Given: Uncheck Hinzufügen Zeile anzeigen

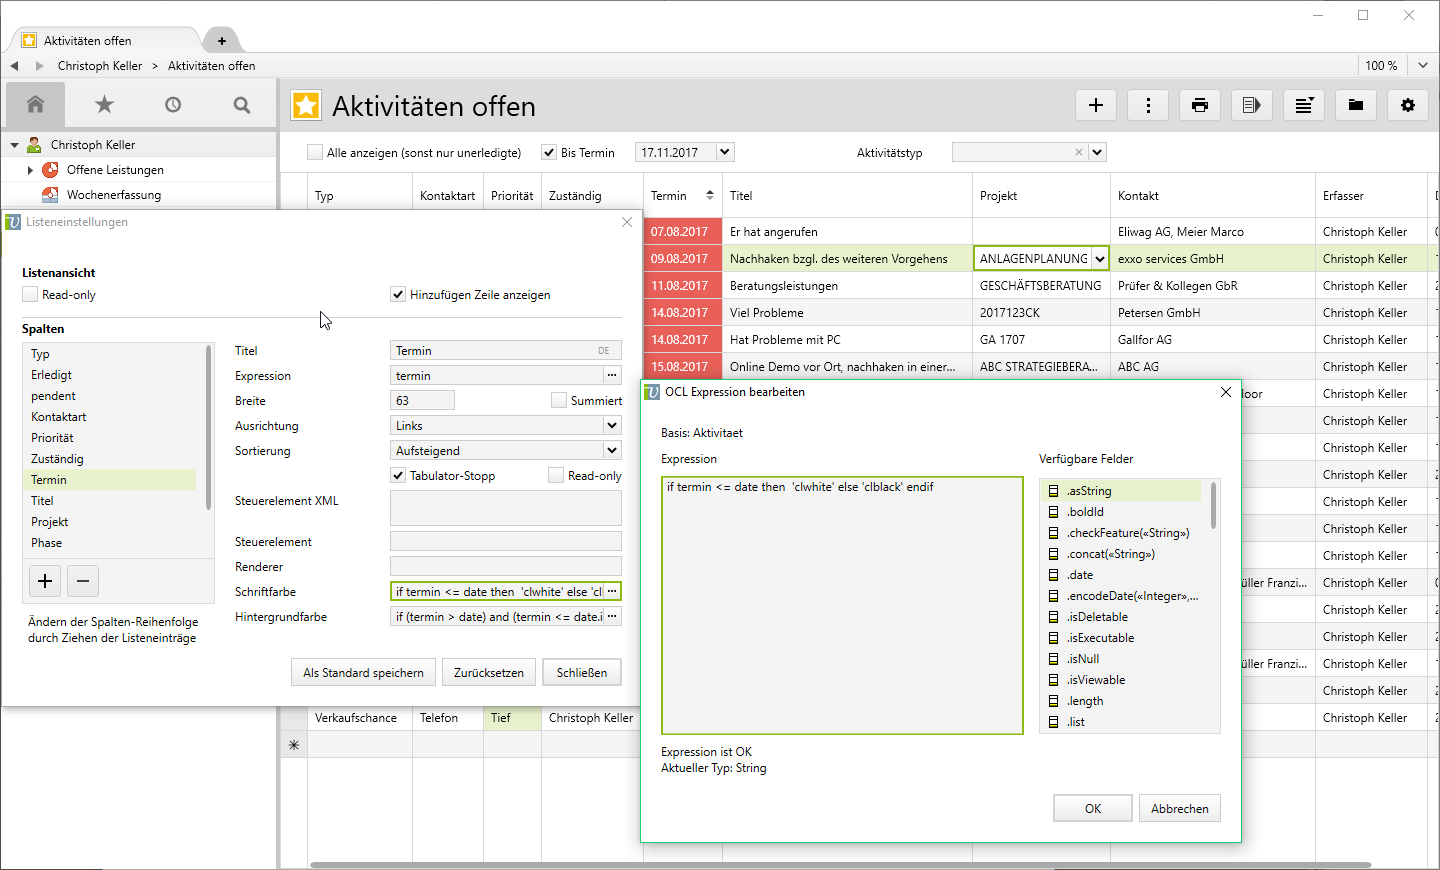Looking at the screenshot, I should pos(398,295).
